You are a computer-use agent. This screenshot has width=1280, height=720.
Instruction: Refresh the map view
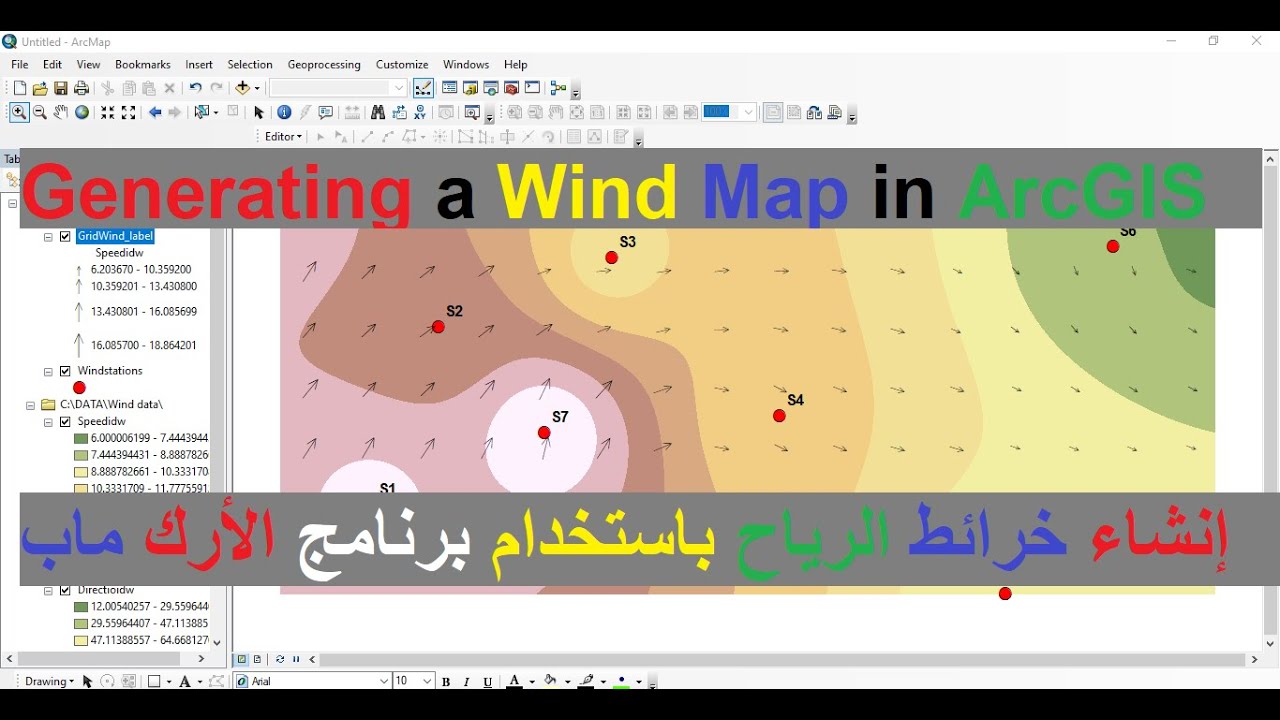pyautogui.click(x=280, y=660)
